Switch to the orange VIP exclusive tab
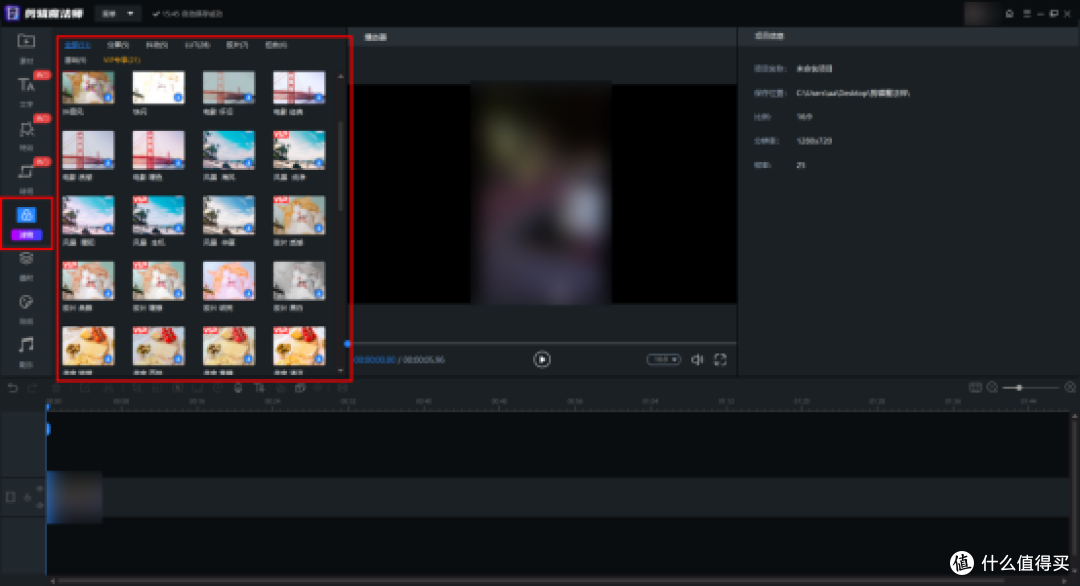This screenshot has height=586, width=1080. [x=122, y=60]
